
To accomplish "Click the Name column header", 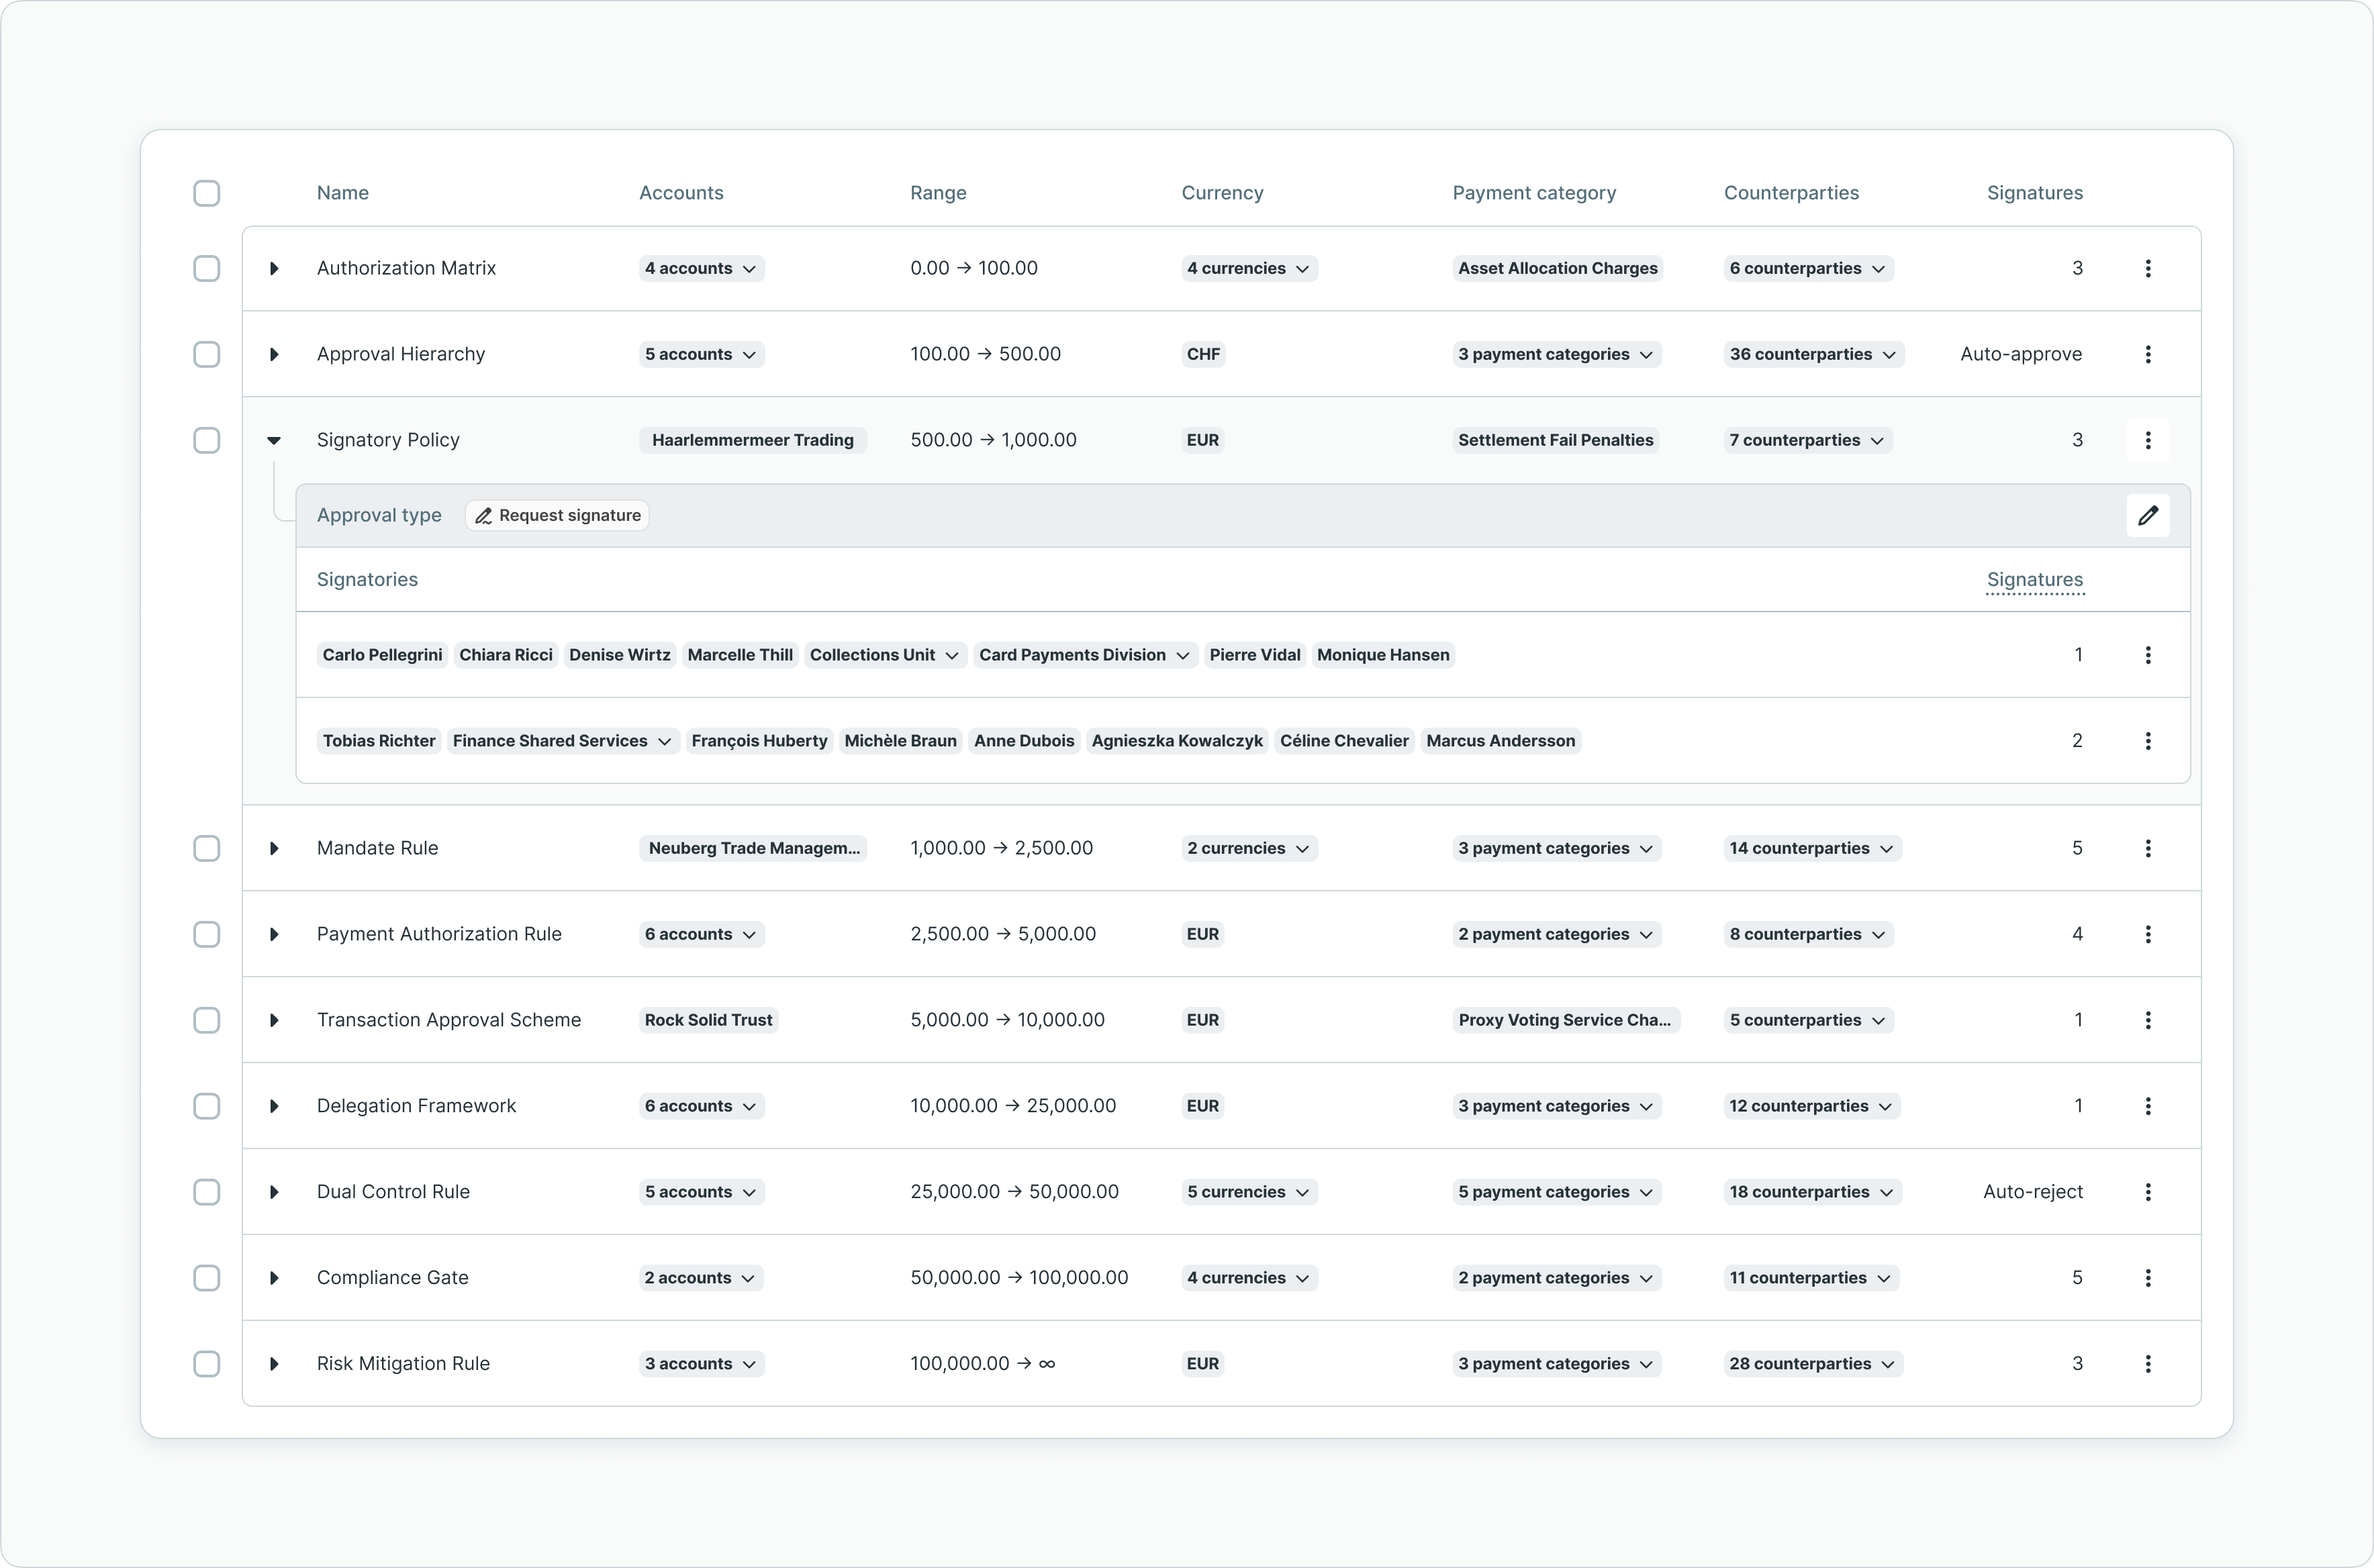I will 342,193.
